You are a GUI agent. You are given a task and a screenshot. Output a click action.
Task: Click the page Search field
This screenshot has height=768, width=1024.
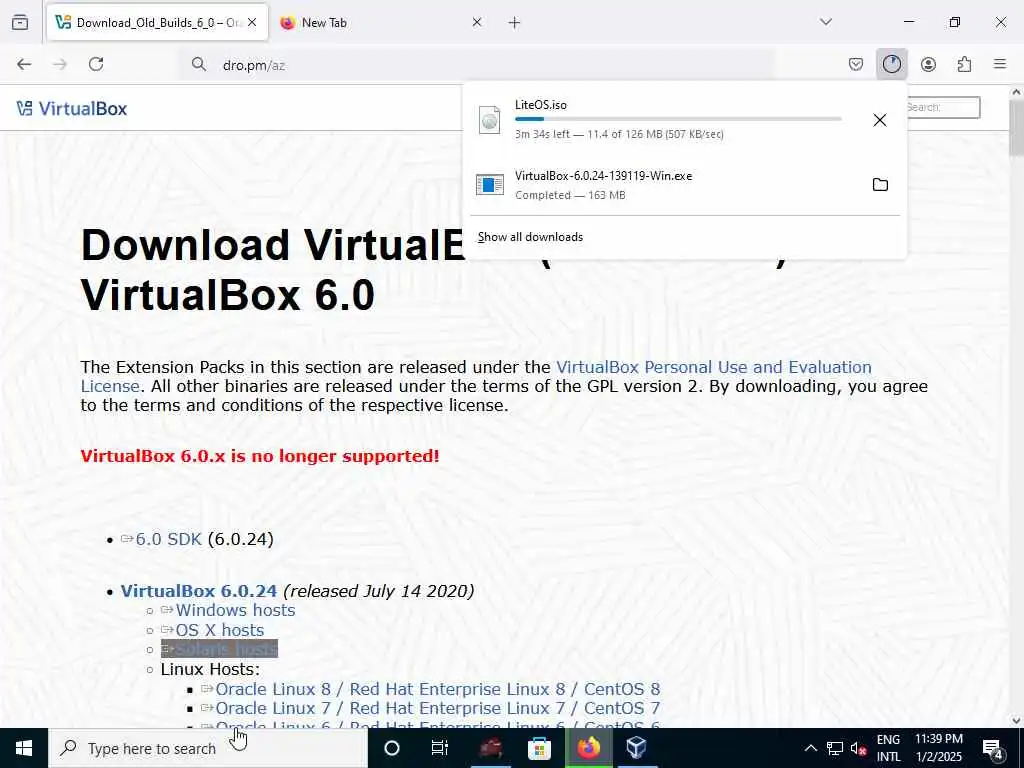(943, 107)
